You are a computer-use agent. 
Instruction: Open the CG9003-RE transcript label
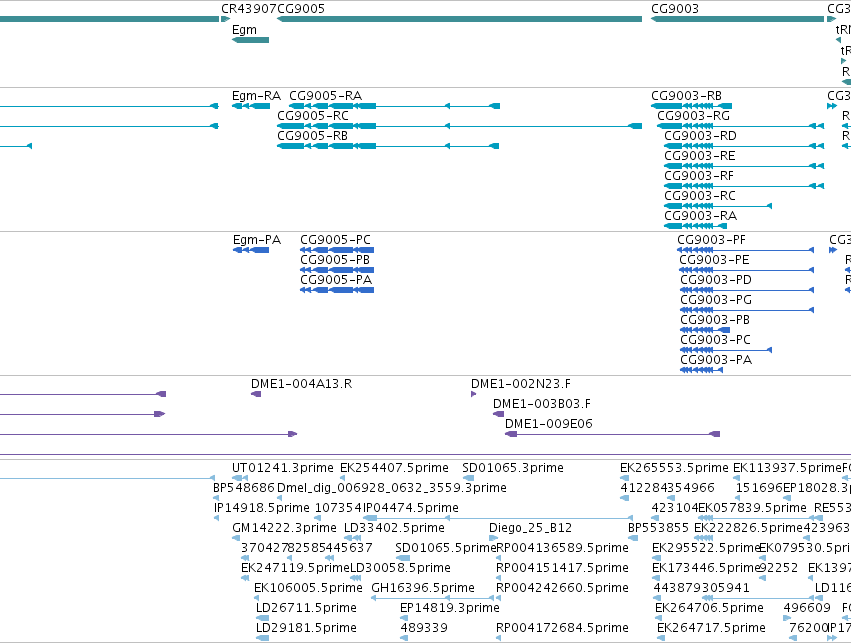[x=700, y=156]
